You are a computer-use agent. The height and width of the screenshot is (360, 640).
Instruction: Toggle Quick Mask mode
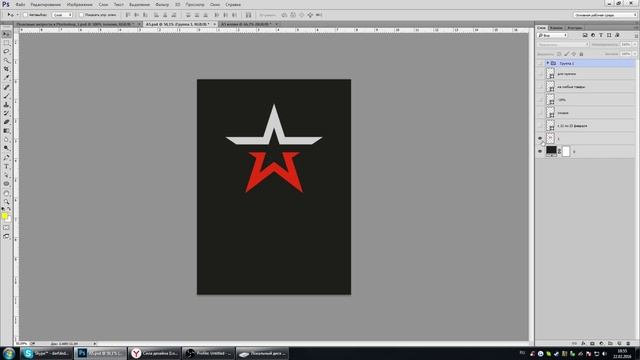coord(6,228)
